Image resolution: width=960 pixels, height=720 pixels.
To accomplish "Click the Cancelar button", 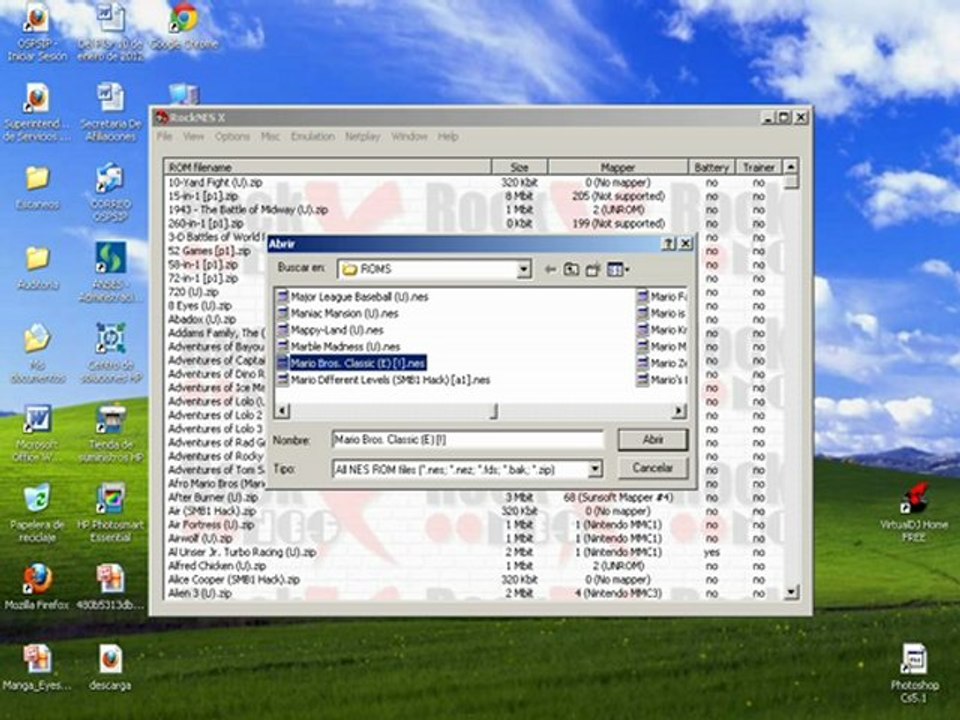I will 653,468.
